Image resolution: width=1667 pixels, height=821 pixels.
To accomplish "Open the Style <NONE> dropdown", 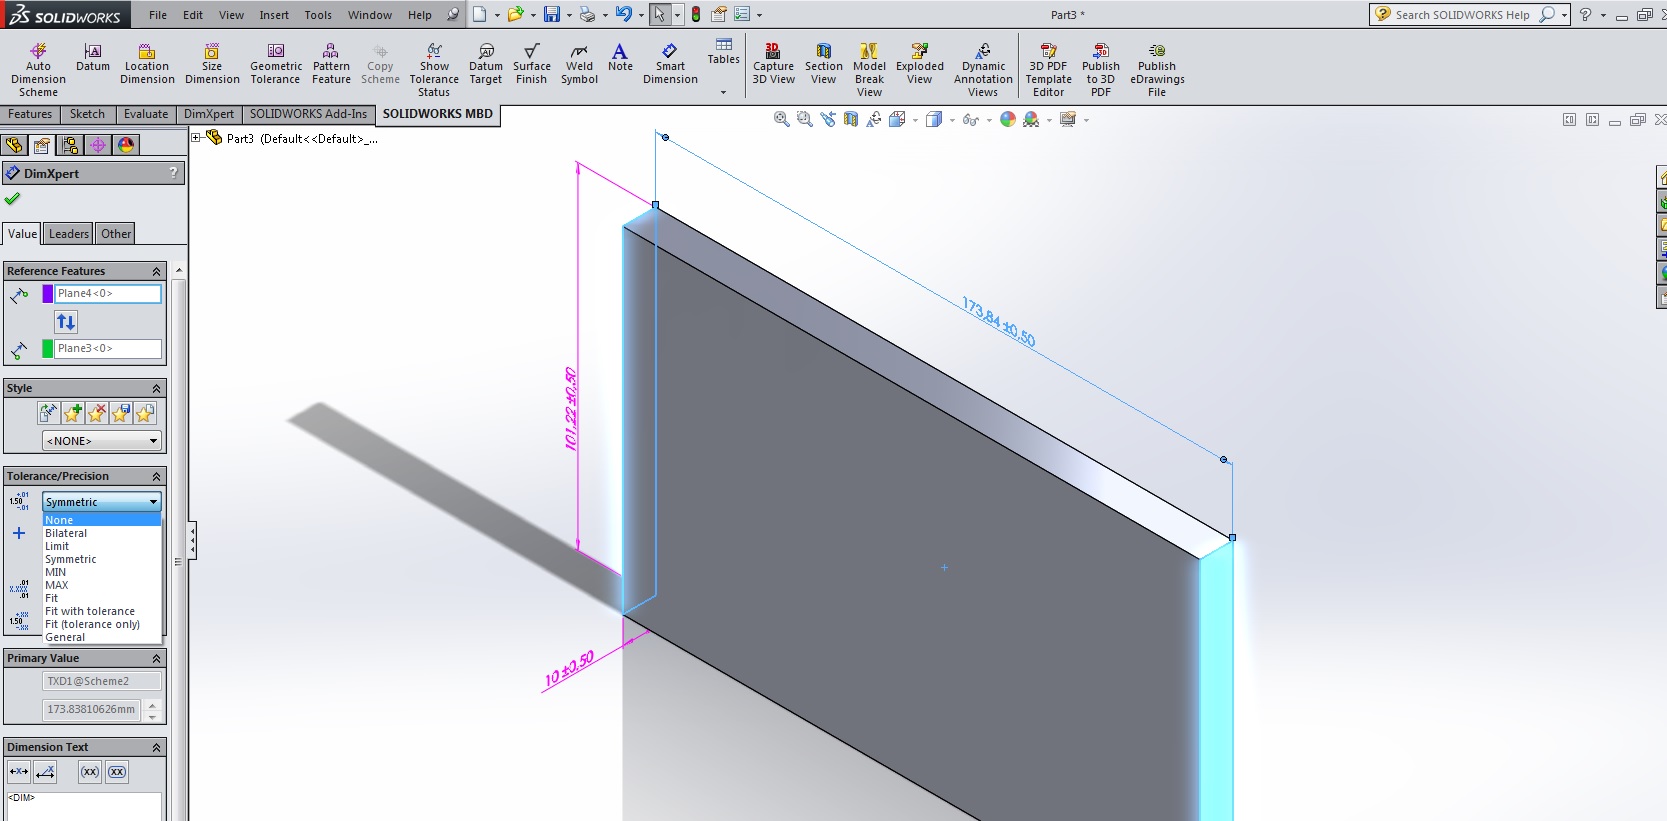I will pos(101,441).
